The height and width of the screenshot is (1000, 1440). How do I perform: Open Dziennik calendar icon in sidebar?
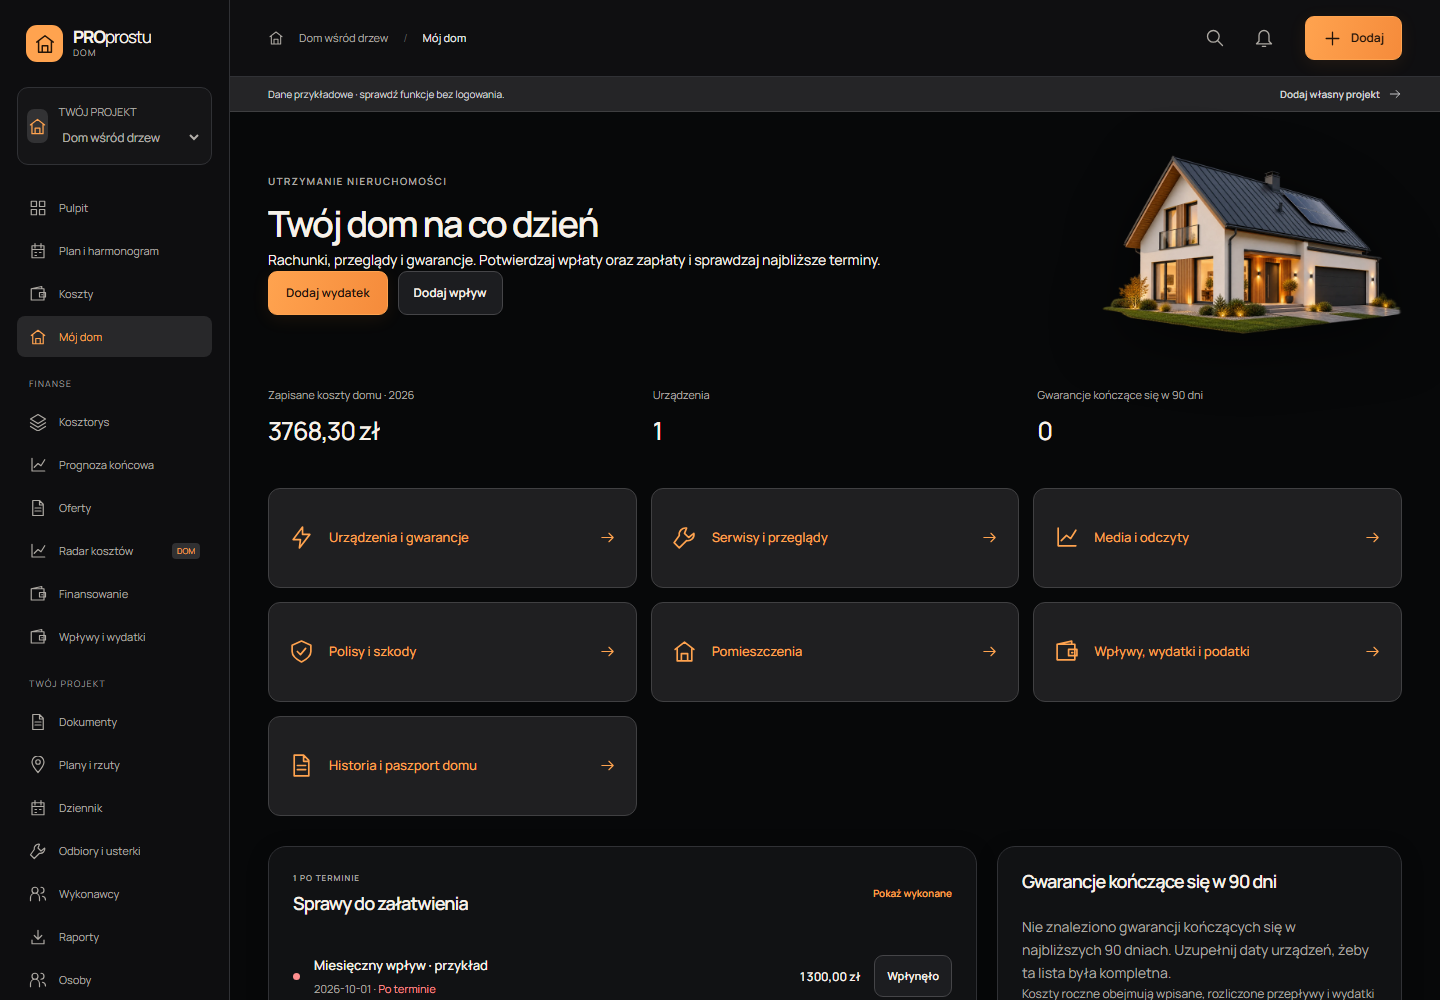pyautogui.click(x=38, y=808)
